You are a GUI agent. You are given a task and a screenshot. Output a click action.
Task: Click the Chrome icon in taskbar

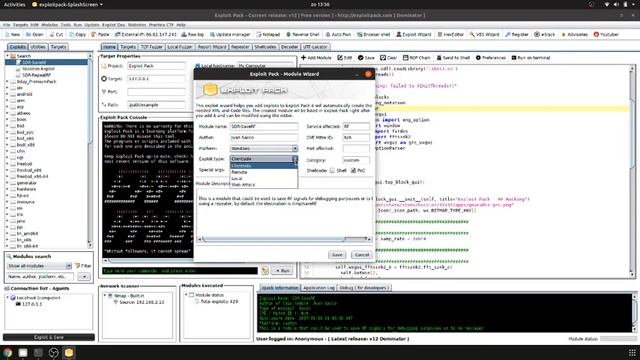pyautogui.click(x=7, y=353)
